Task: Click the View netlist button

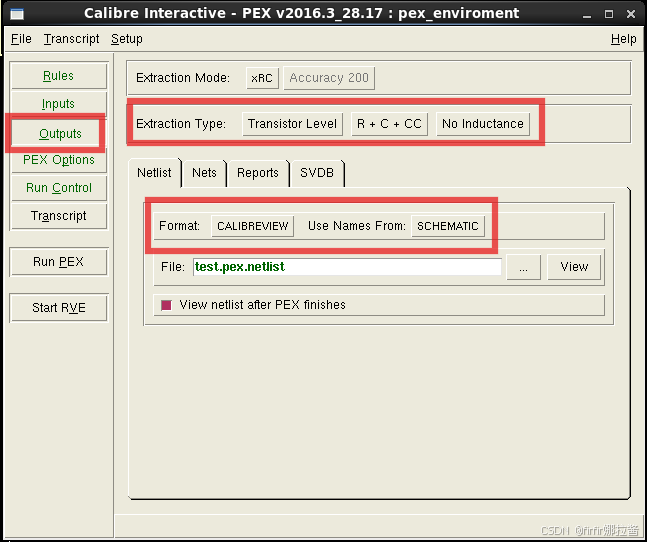Action: 574,267
